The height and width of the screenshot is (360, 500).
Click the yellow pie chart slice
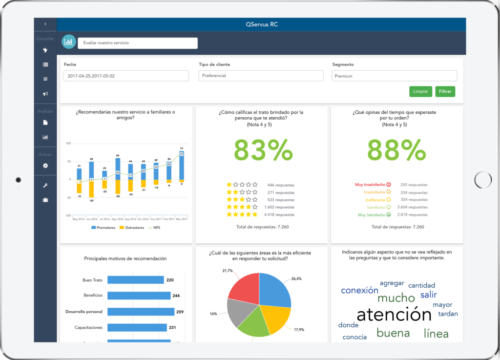[275, 318]
